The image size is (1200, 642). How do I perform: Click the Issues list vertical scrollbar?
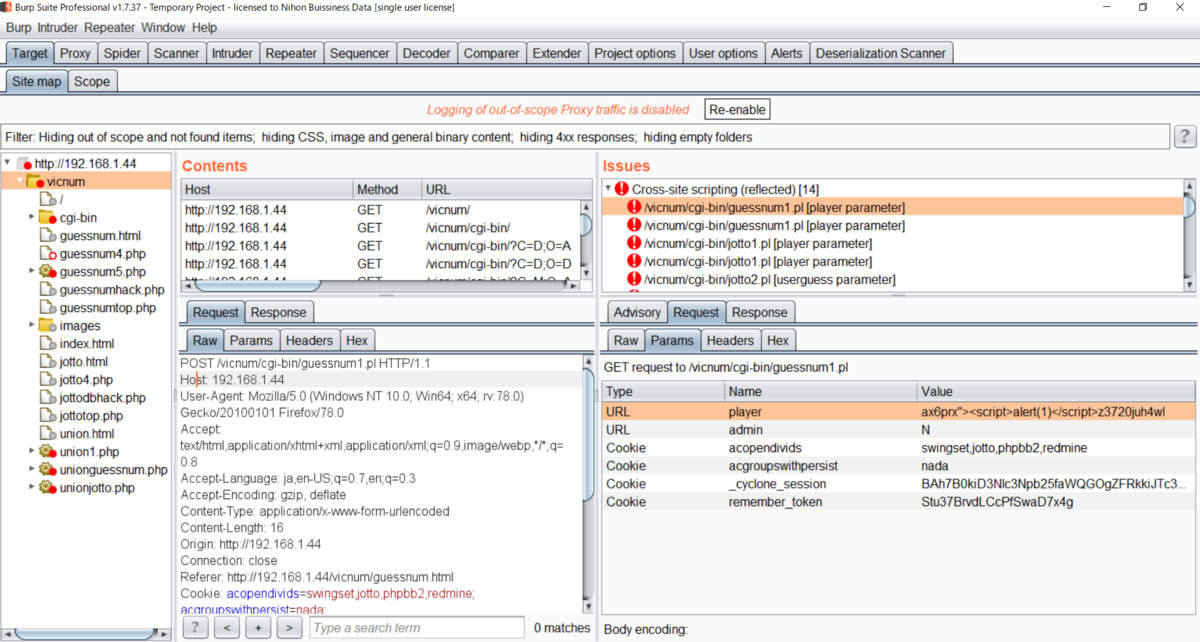[x=1189, y=235]
